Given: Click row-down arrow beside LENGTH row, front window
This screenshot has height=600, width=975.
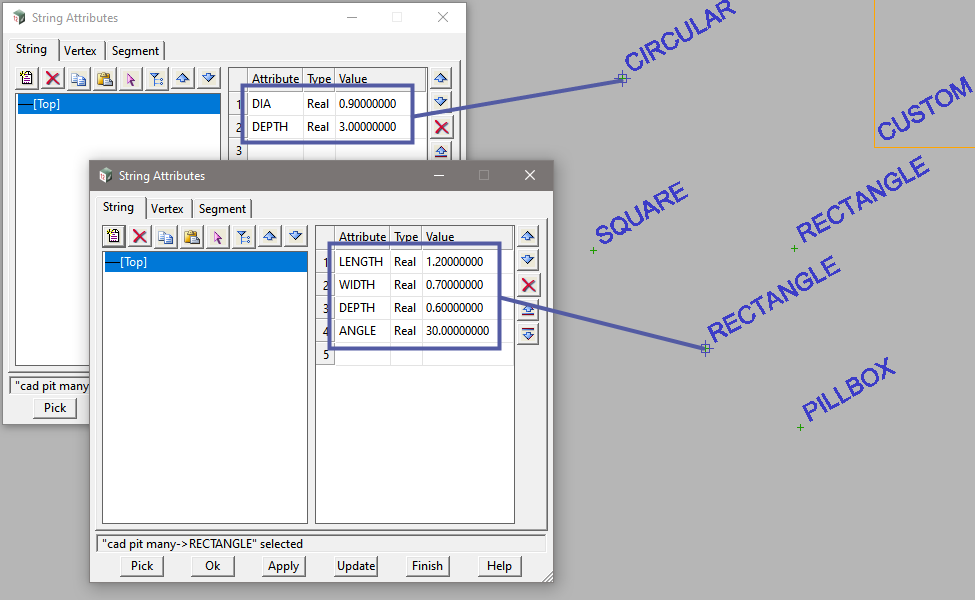Looking at the screenshot, I should point(527,260).
